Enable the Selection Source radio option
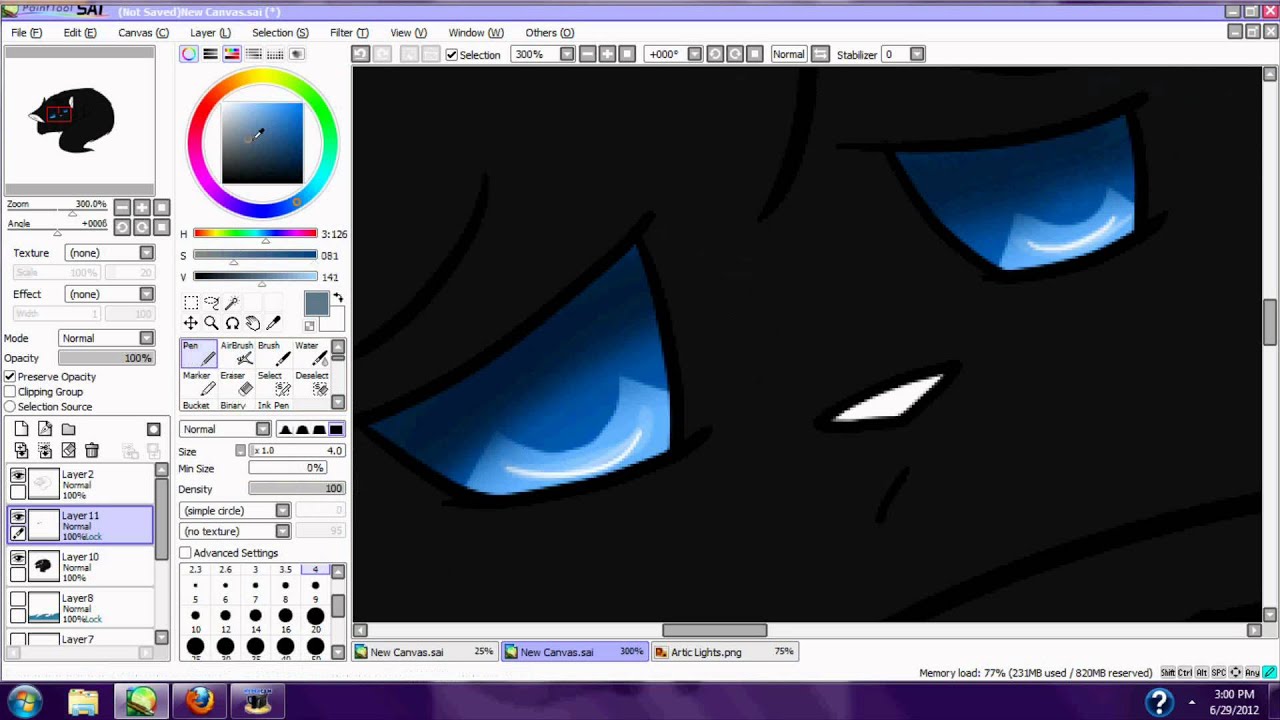The height and width of the screenshot is (720, 1280). click(x=10, y=407)
